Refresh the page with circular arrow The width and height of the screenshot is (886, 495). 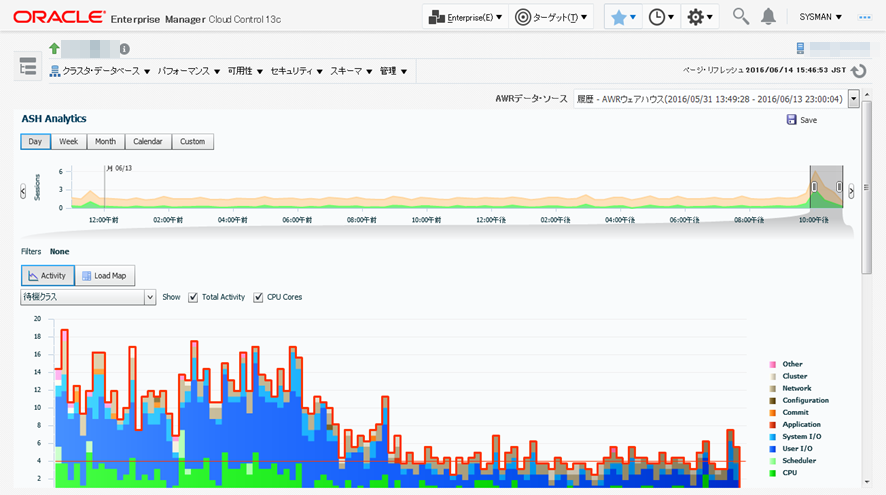pyautogui.click(x=859, y=71)
